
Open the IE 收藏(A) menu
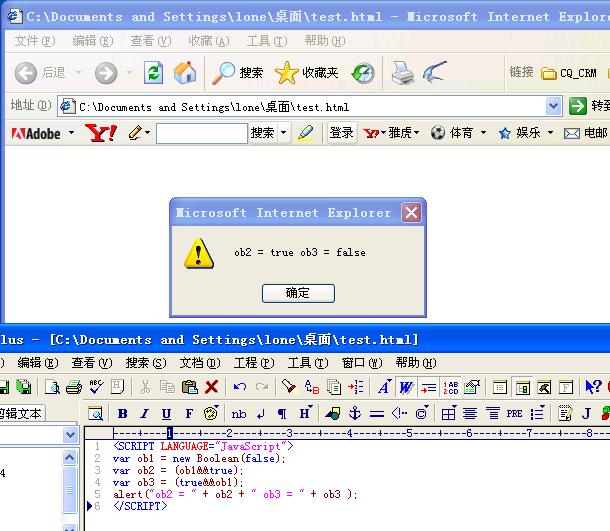[x=209, y=41]
